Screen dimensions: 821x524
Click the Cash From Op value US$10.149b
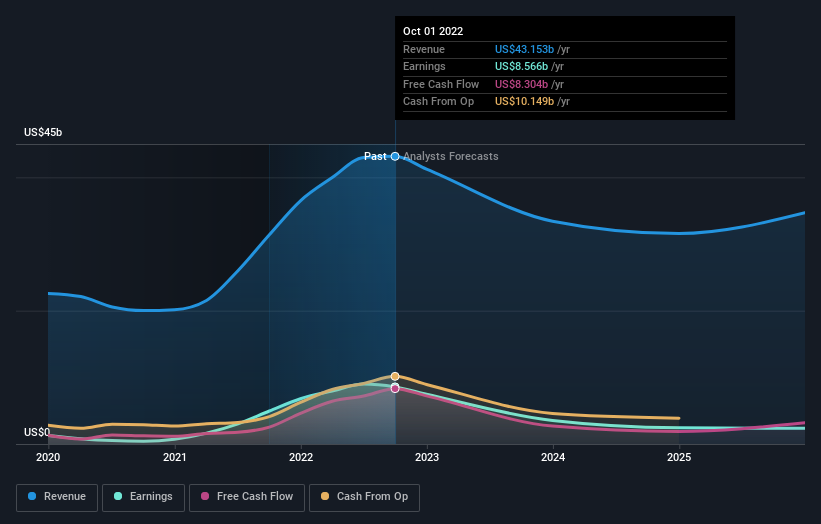pos(524,102)
